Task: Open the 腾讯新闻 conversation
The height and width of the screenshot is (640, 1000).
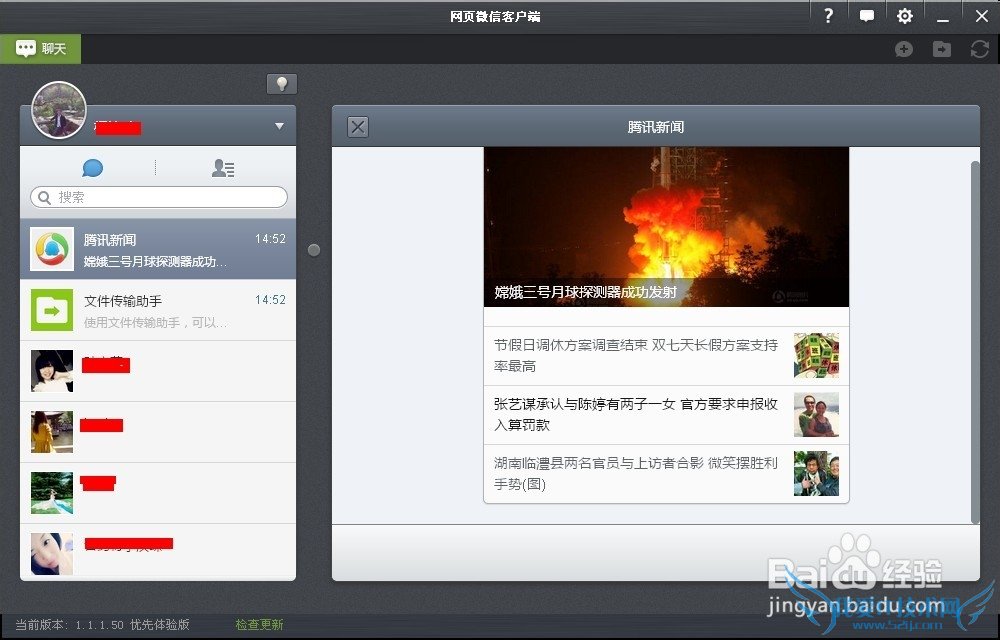Action: [158, 249]
